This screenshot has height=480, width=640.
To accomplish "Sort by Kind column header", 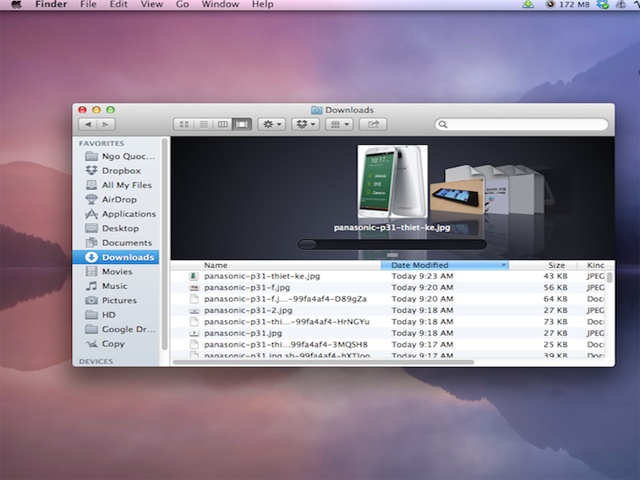I will point(596,265).
